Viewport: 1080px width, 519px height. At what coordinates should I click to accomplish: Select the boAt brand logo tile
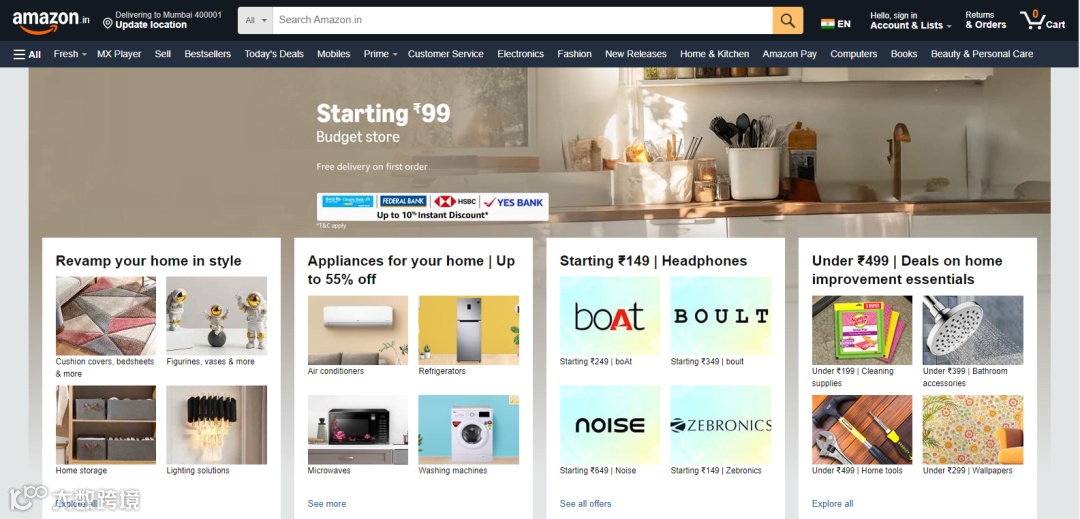pyautogui.click(x=610, y=316)
